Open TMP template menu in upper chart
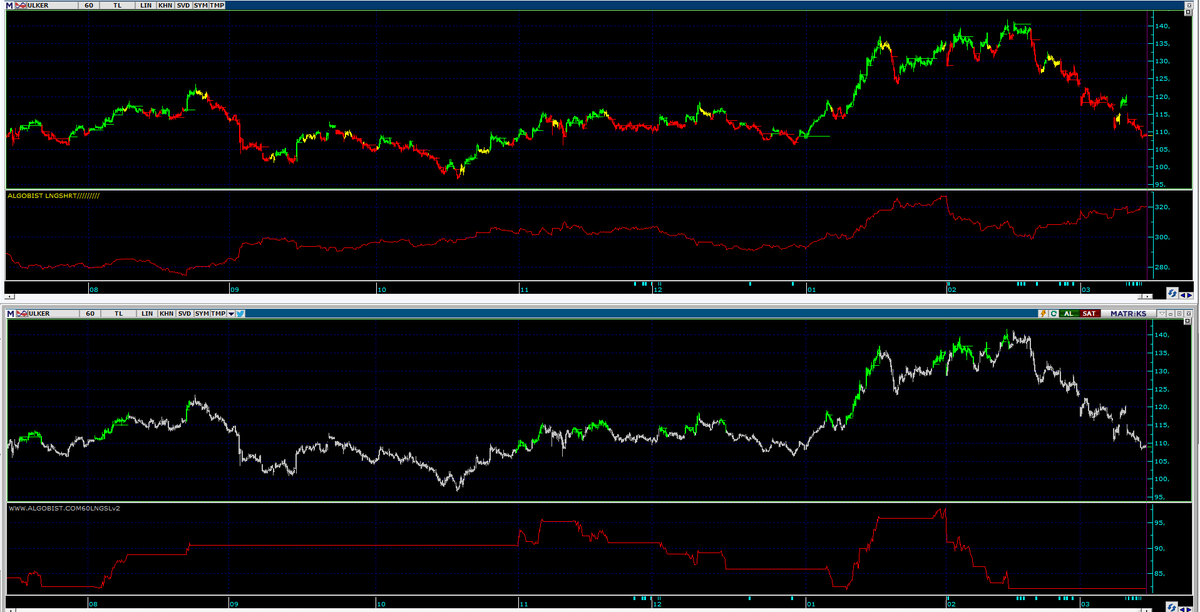1200x612 pixels. 217,5
